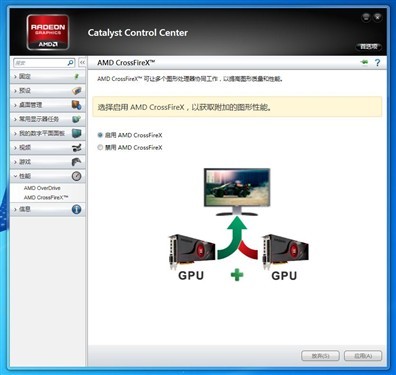Click the magnifier icon in the search box
Screen dimensions: 396x375
70,63
